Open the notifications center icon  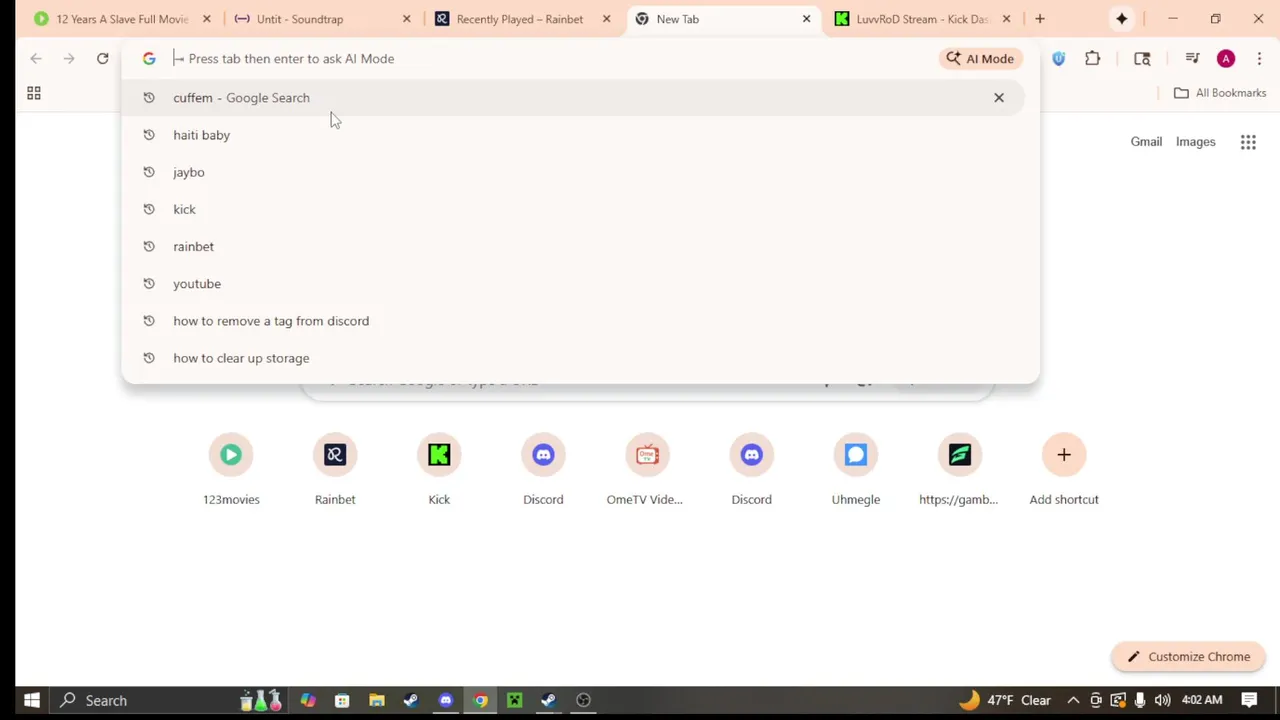click(x=1249, y=700)
